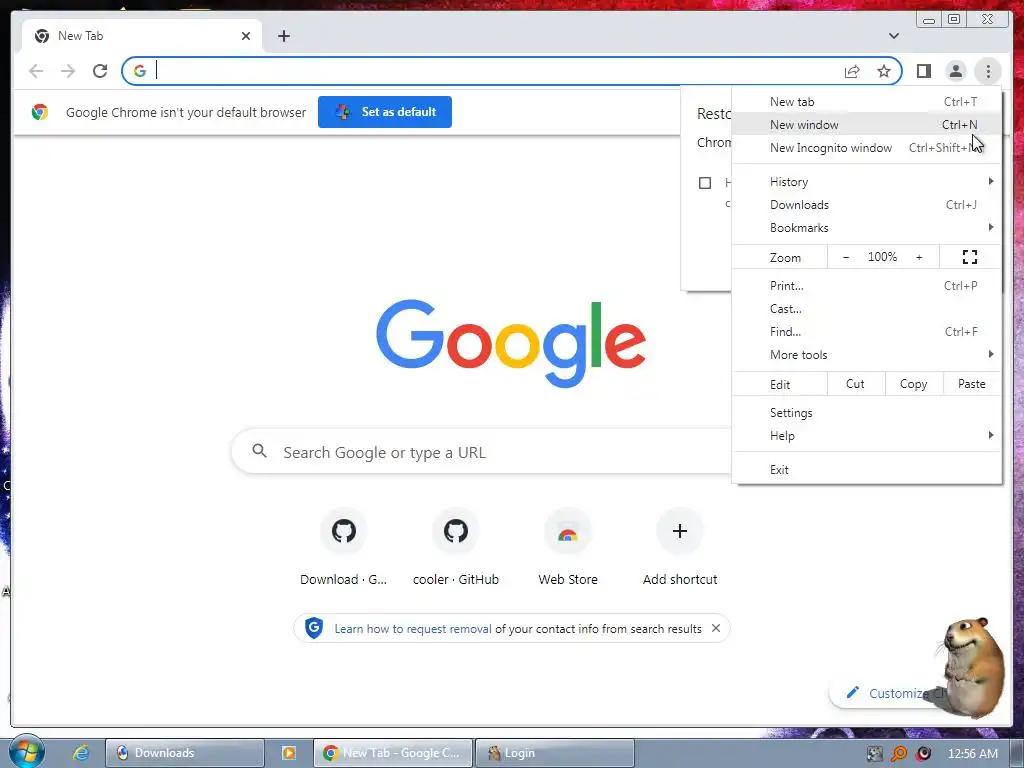This screenshot has width=1024, height=768.
Task: Launch Internet Explorer from taskbar
Action: [80, 752]
